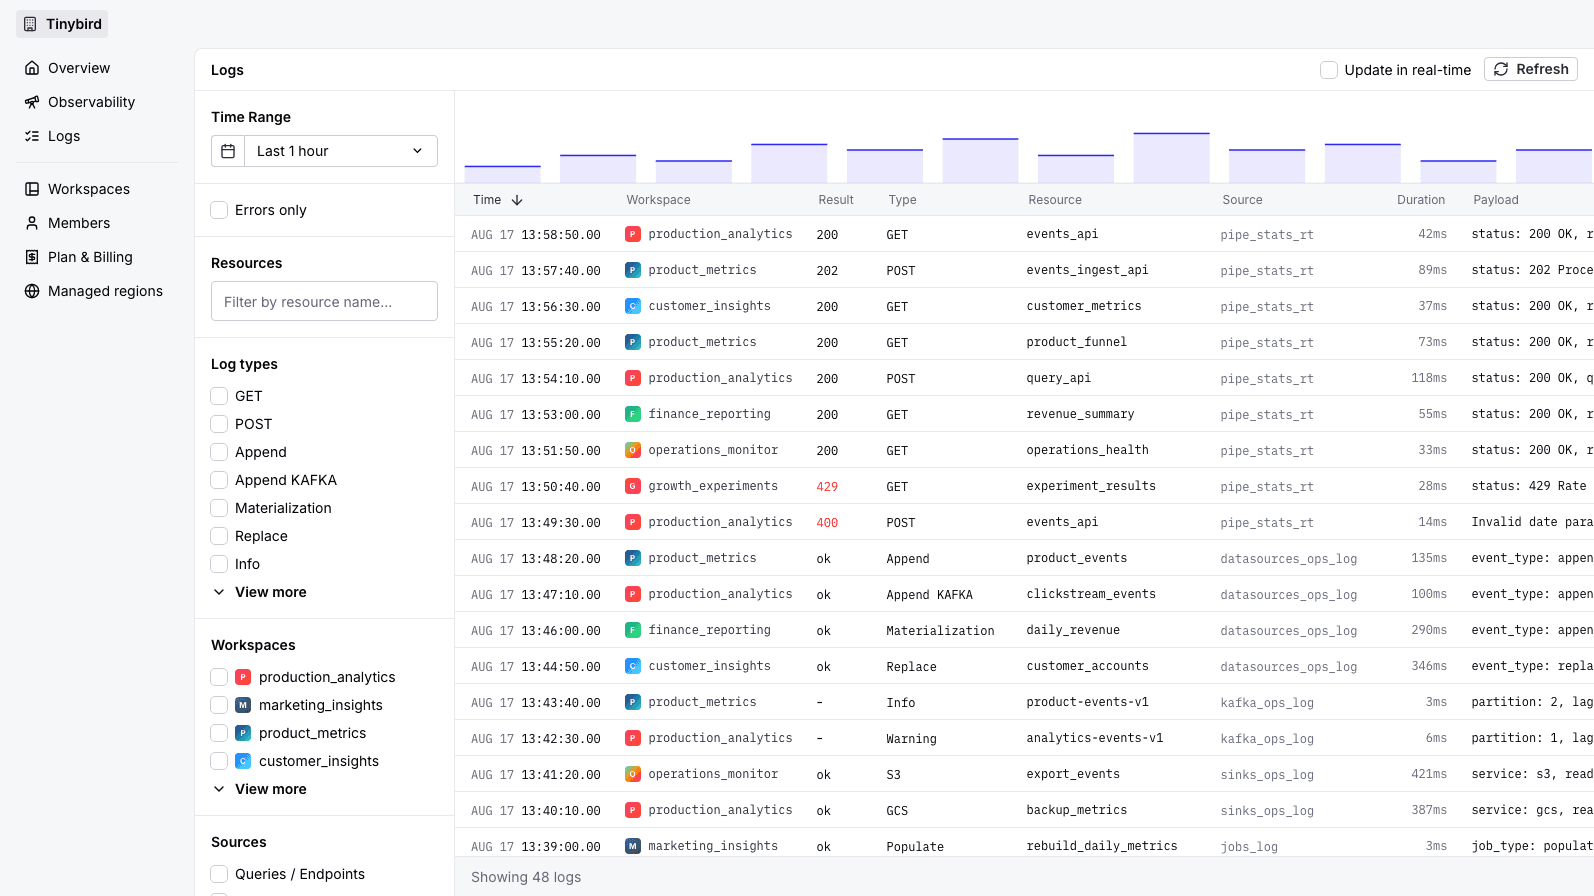The image size is (1594, 896).
Task: Click the Observability telescope icon
Action: 32,102
